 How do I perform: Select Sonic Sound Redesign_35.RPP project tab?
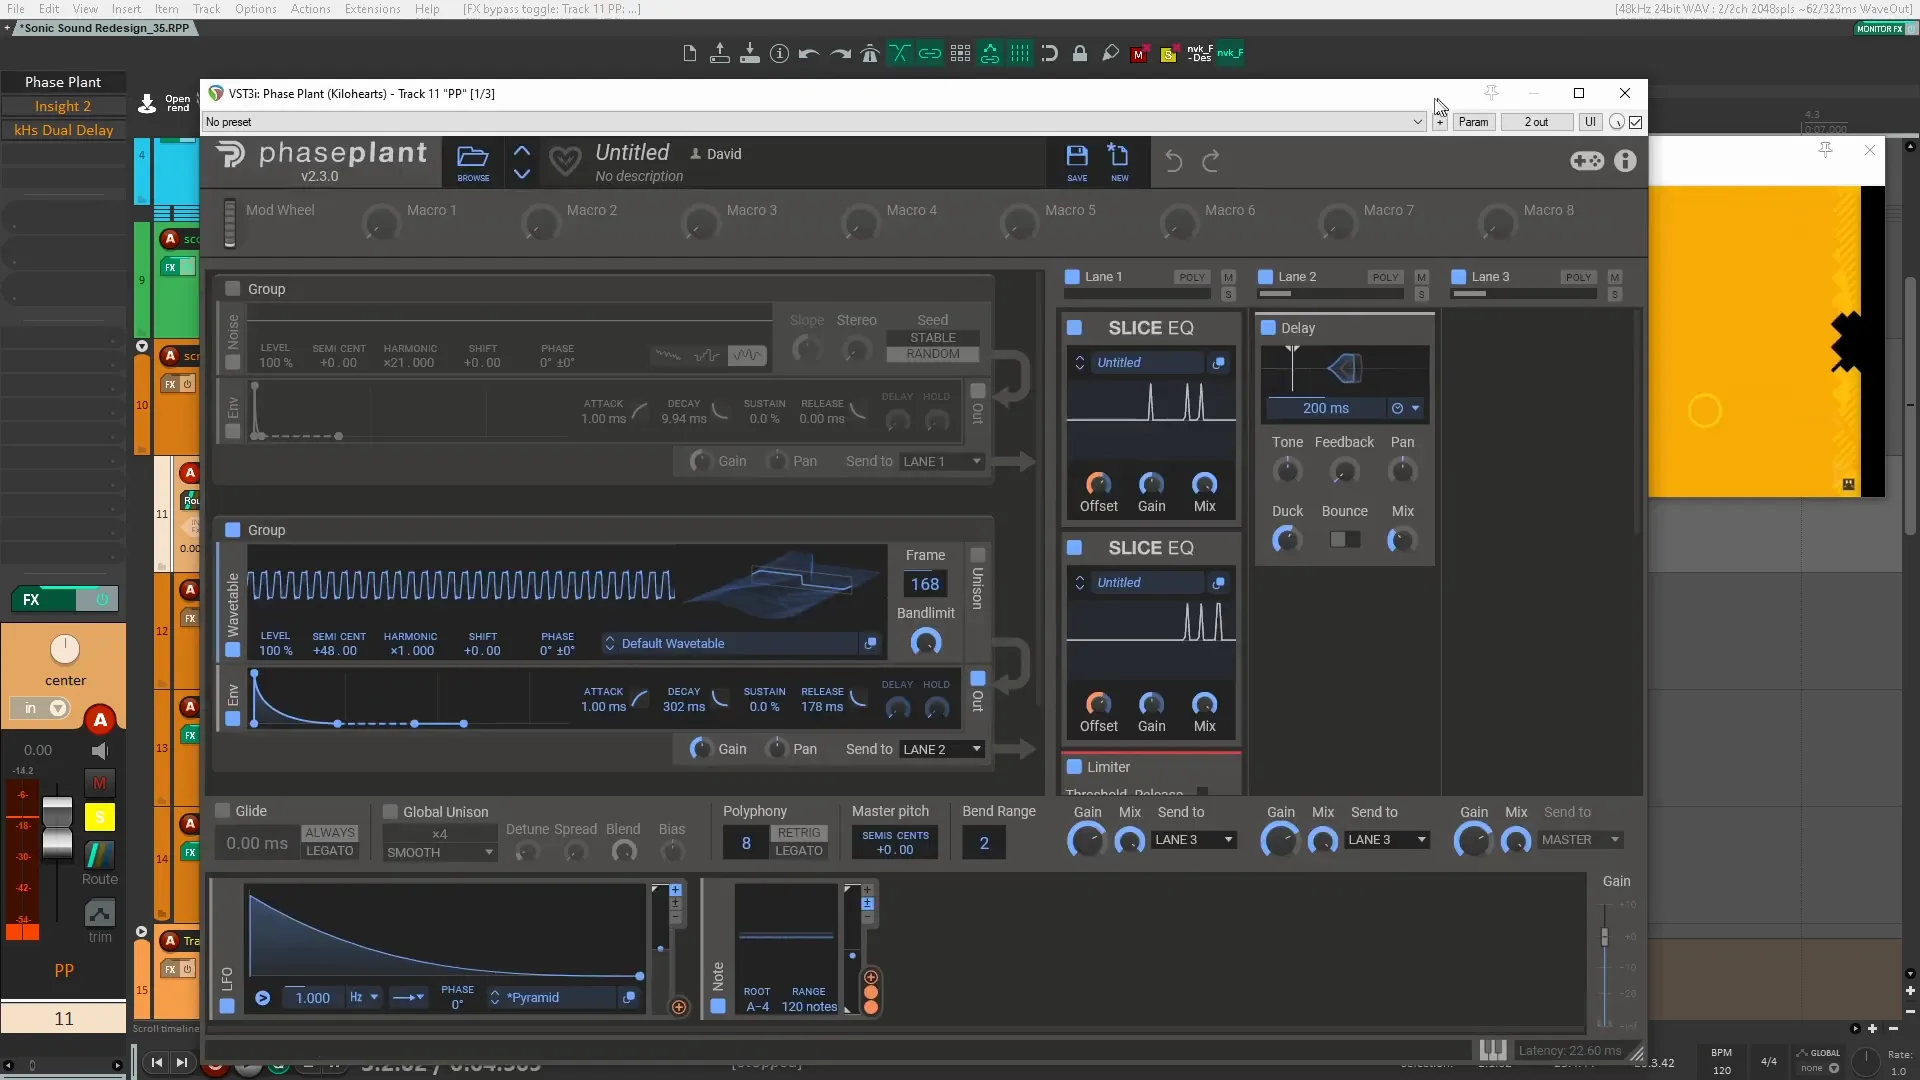tap(103, 28)
